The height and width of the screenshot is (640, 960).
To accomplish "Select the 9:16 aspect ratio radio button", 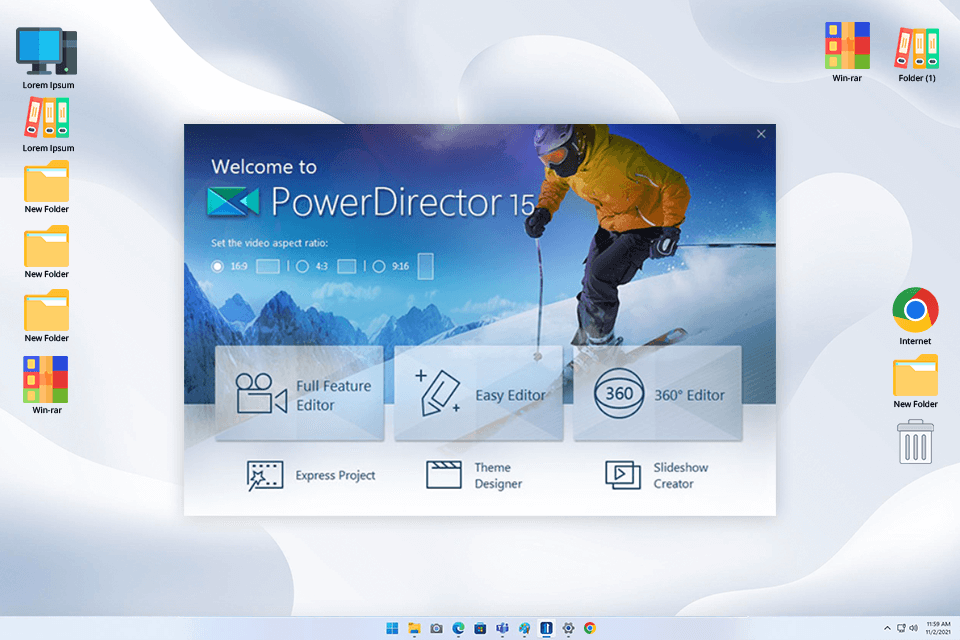I will pos(379,266).
